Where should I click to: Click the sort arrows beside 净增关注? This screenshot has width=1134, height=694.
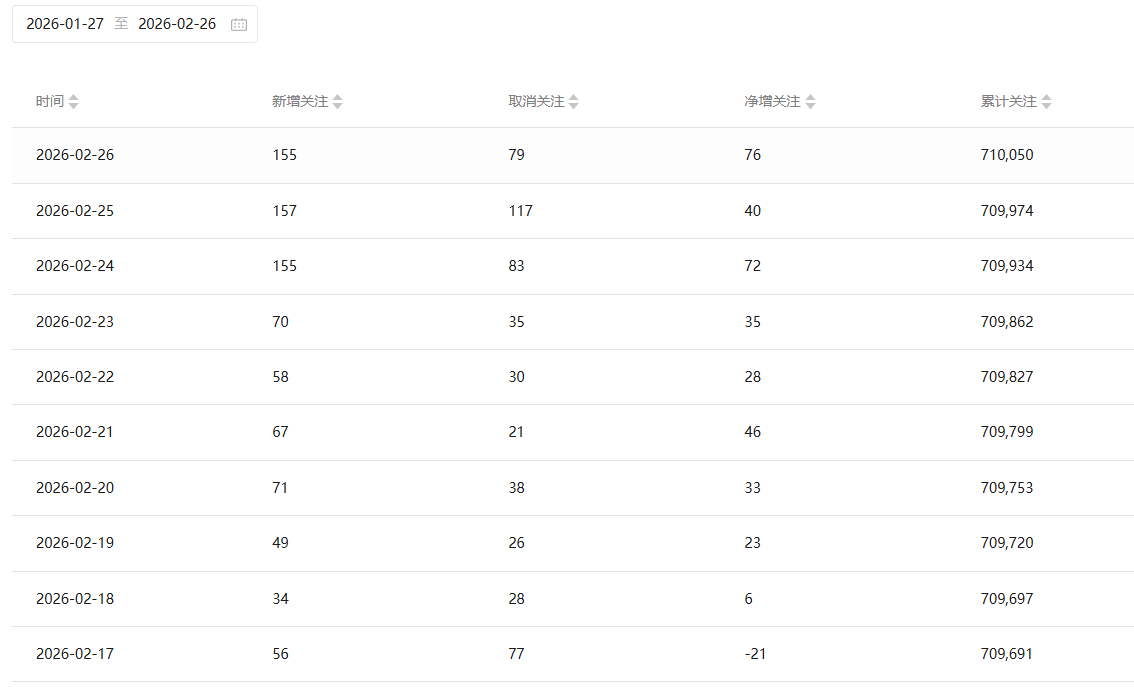pyautogui.click(x=811, y=102)
